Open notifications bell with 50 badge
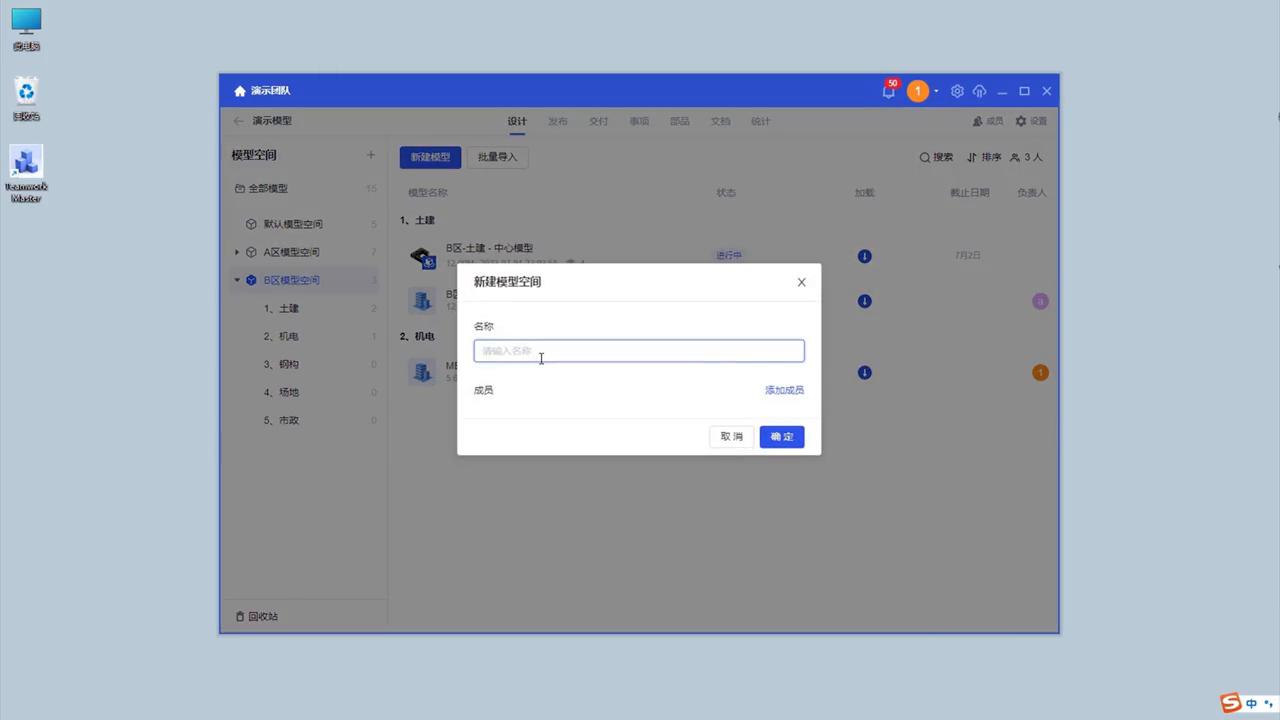 (888, 91)
